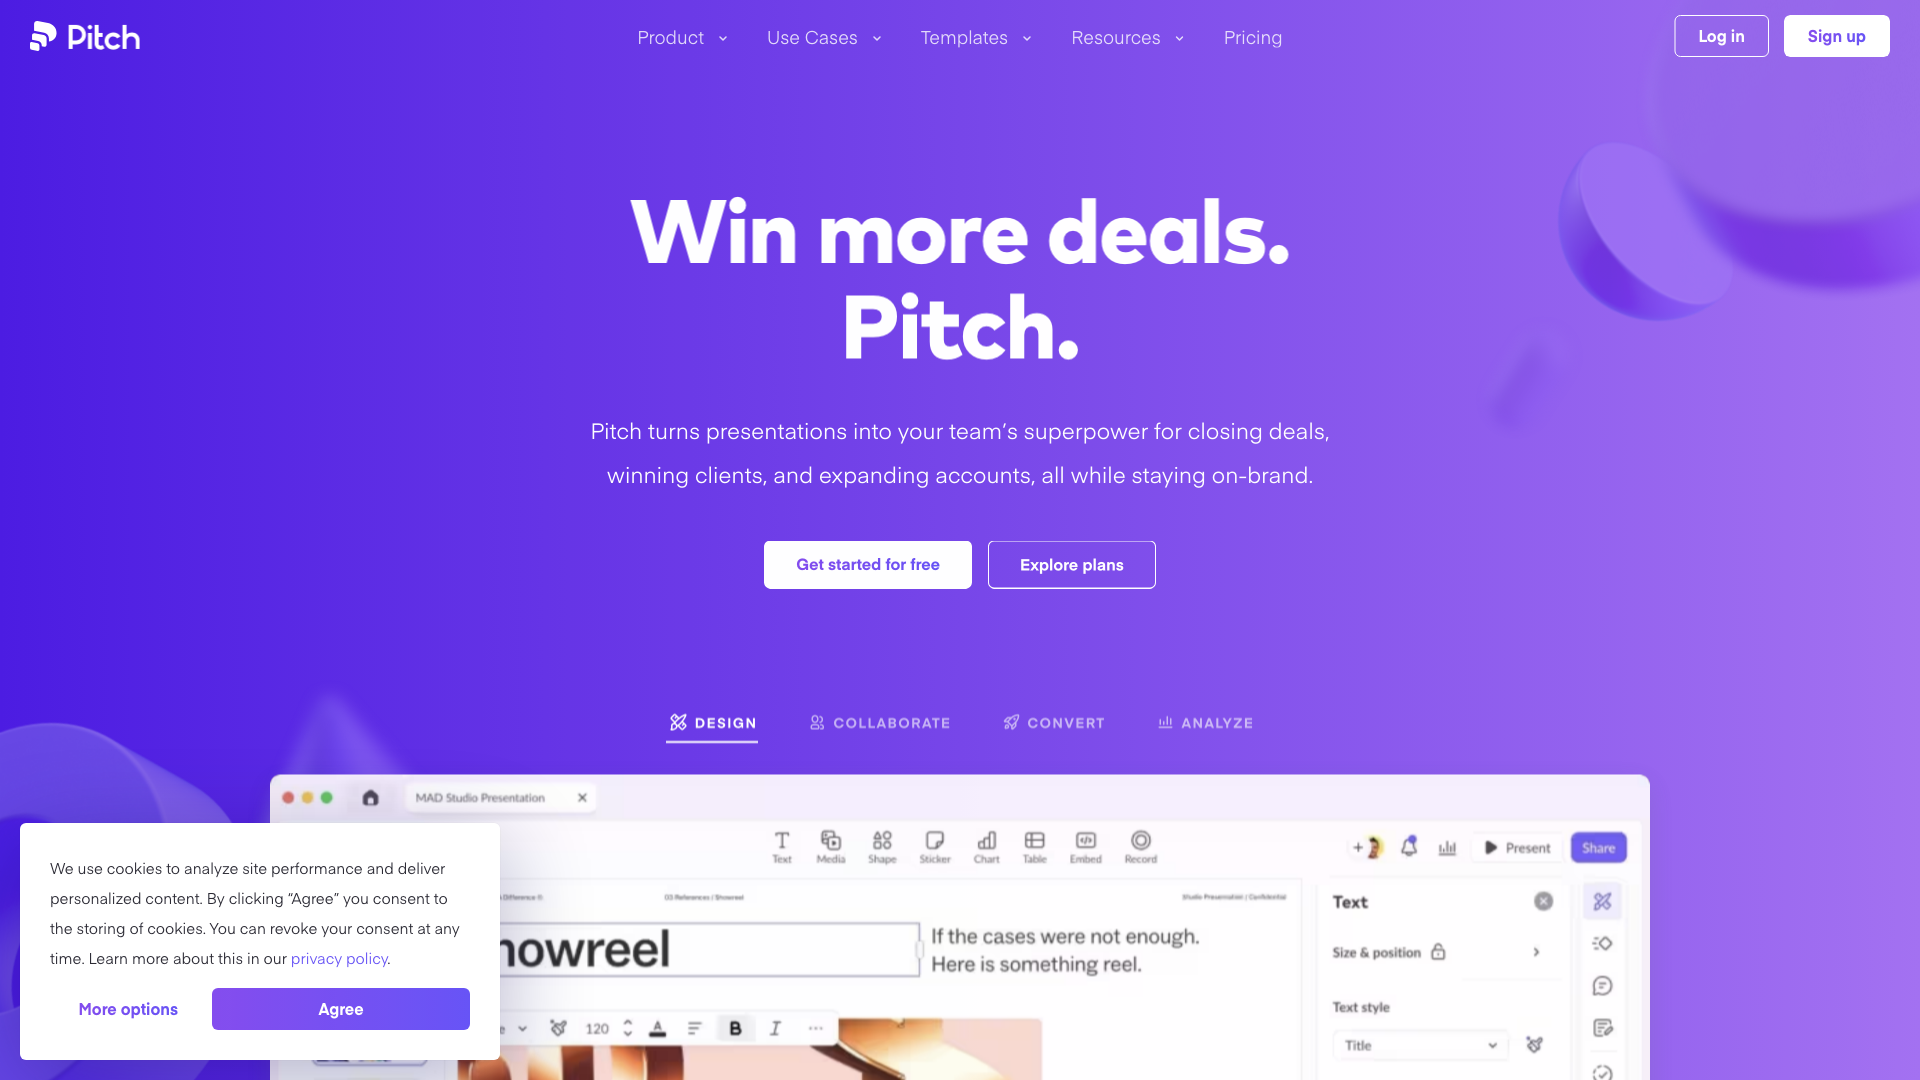The image size is (1920, 1080).
Task: Click the Chart insert tool
Action: point(985,847)
